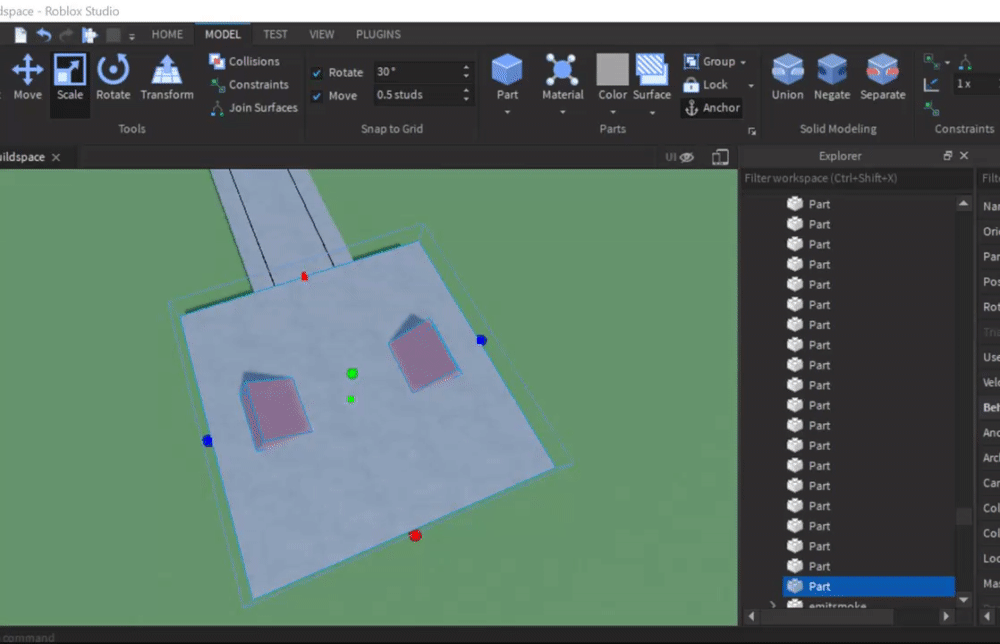
Task: Choose the Rotate tool
Action: tap(113, 78)
